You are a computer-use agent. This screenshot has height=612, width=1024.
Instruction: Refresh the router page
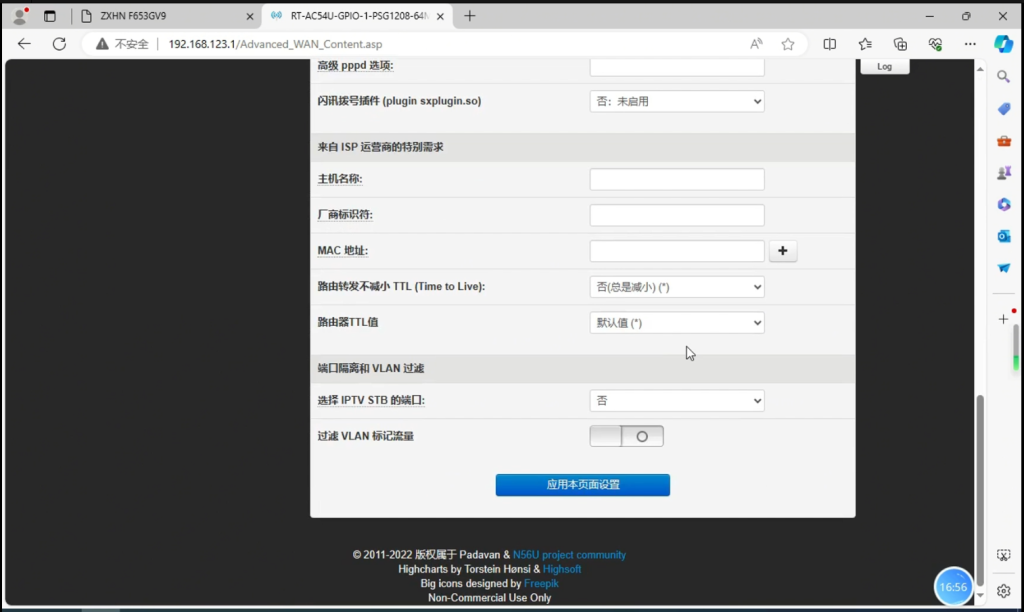(59, 44)
